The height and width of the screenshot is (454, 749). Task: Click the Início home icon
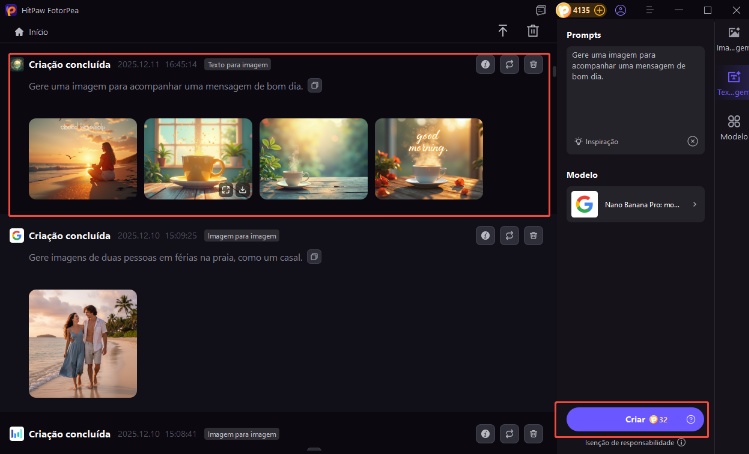[19, 32]
